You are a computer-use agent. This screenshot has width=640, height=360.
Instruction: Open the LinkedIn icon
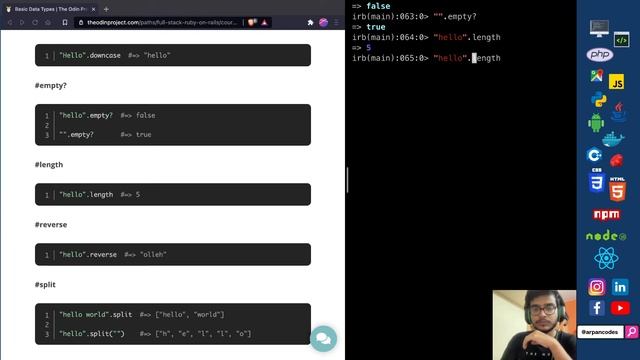(x=620, y=287)
